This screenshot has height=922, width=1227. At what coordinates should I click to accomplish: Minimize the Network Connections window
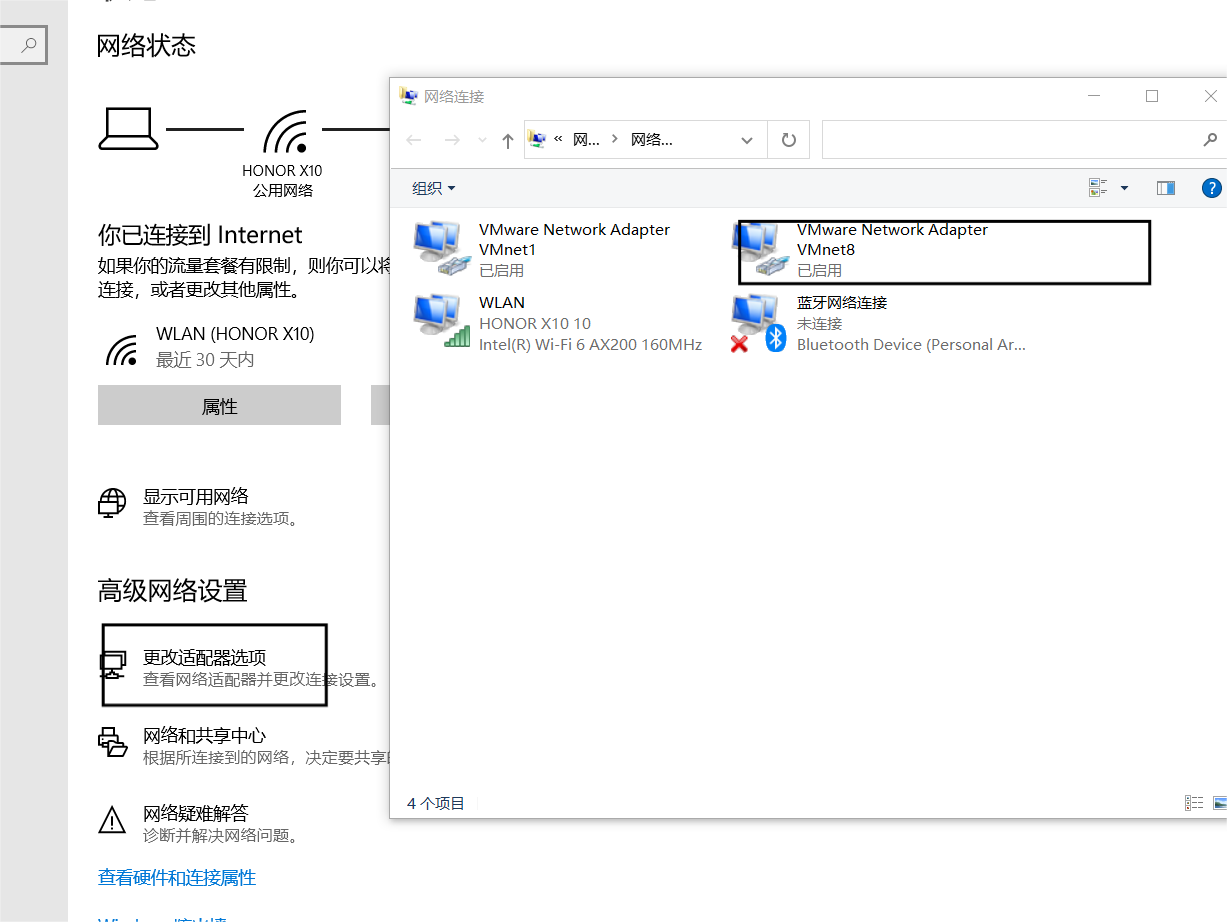(1094, 96)
